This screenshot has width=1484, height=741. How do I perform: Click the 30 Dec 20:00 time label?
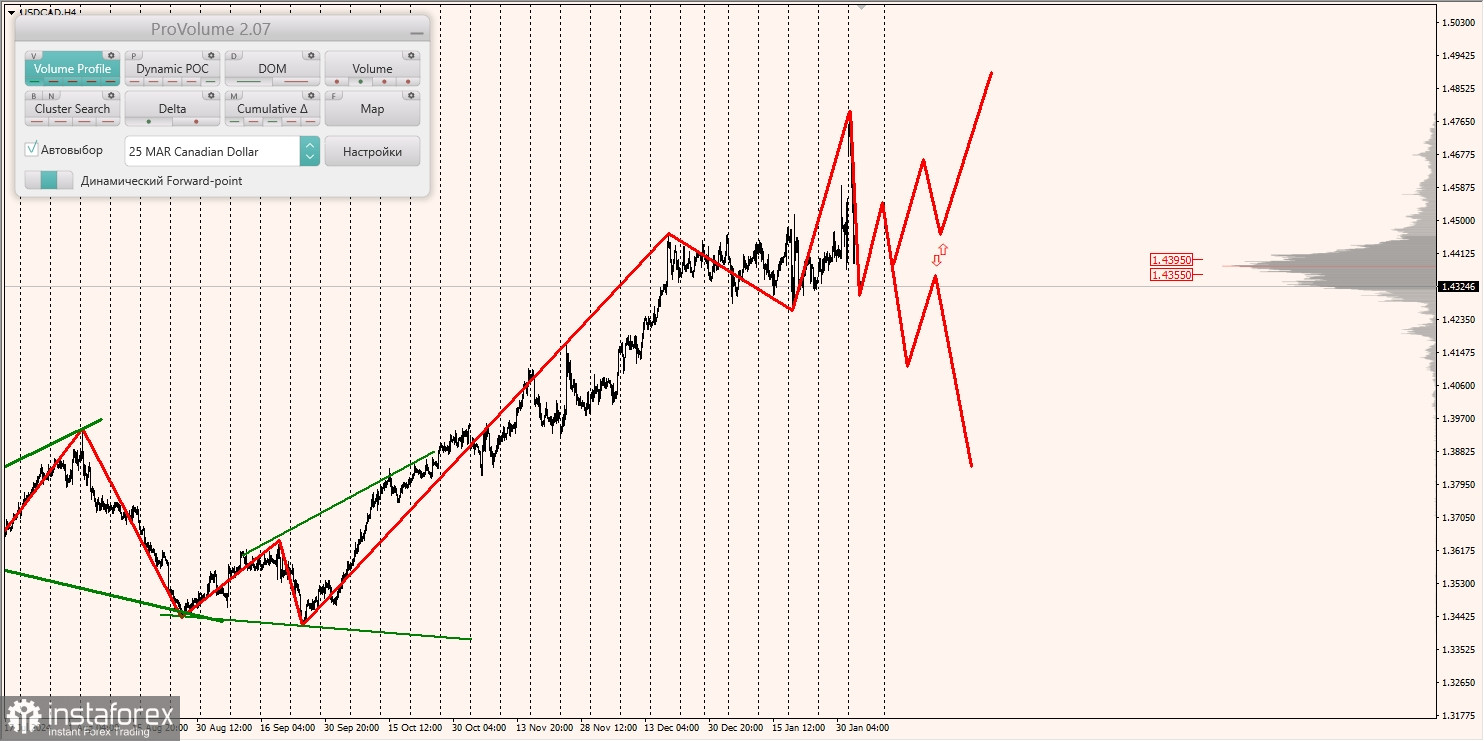point(736,728)
